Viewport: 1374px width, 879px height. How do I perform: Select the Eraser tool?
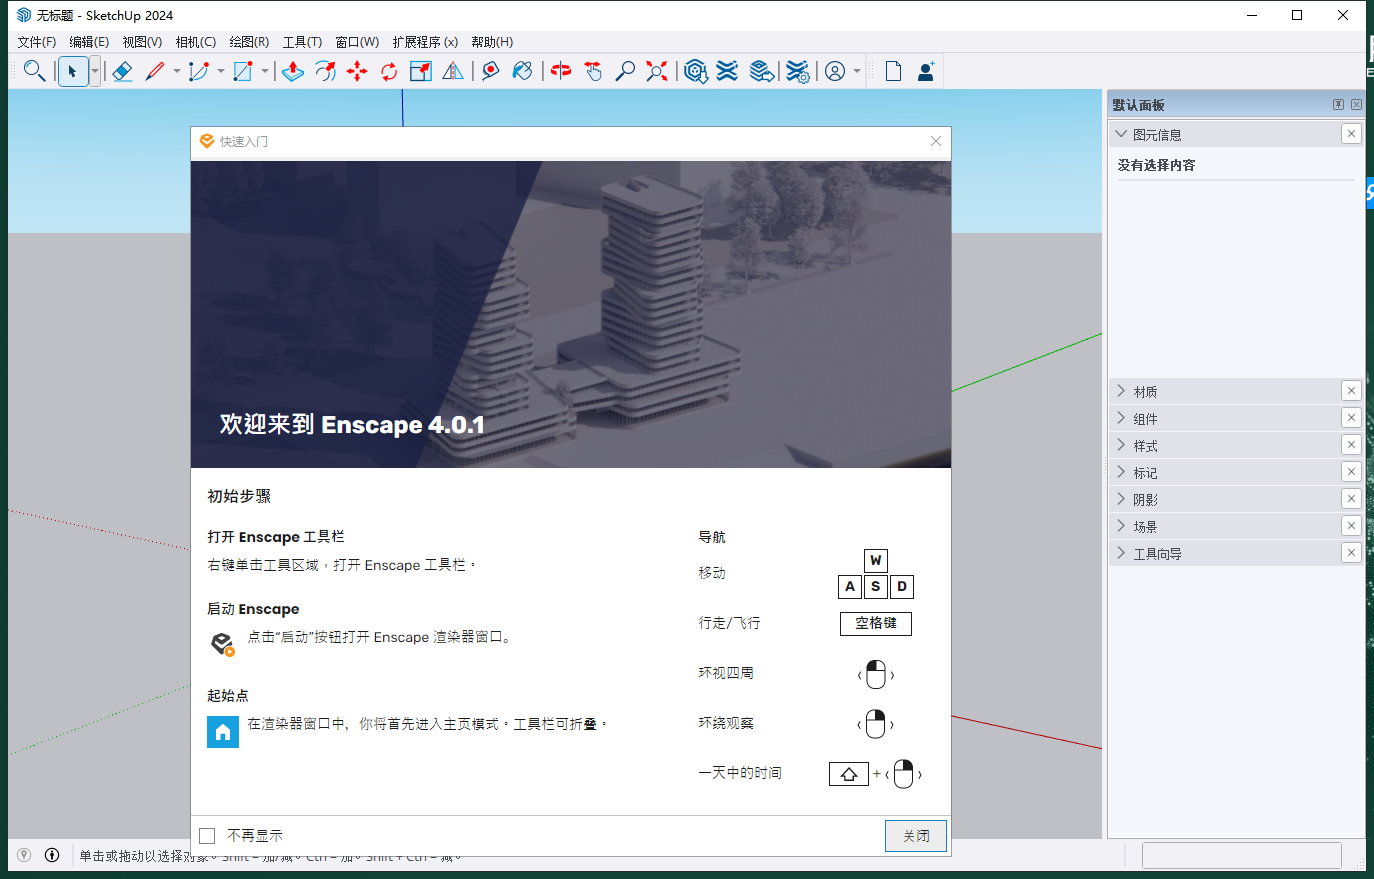pyautogui.click(x=122, y=71)
